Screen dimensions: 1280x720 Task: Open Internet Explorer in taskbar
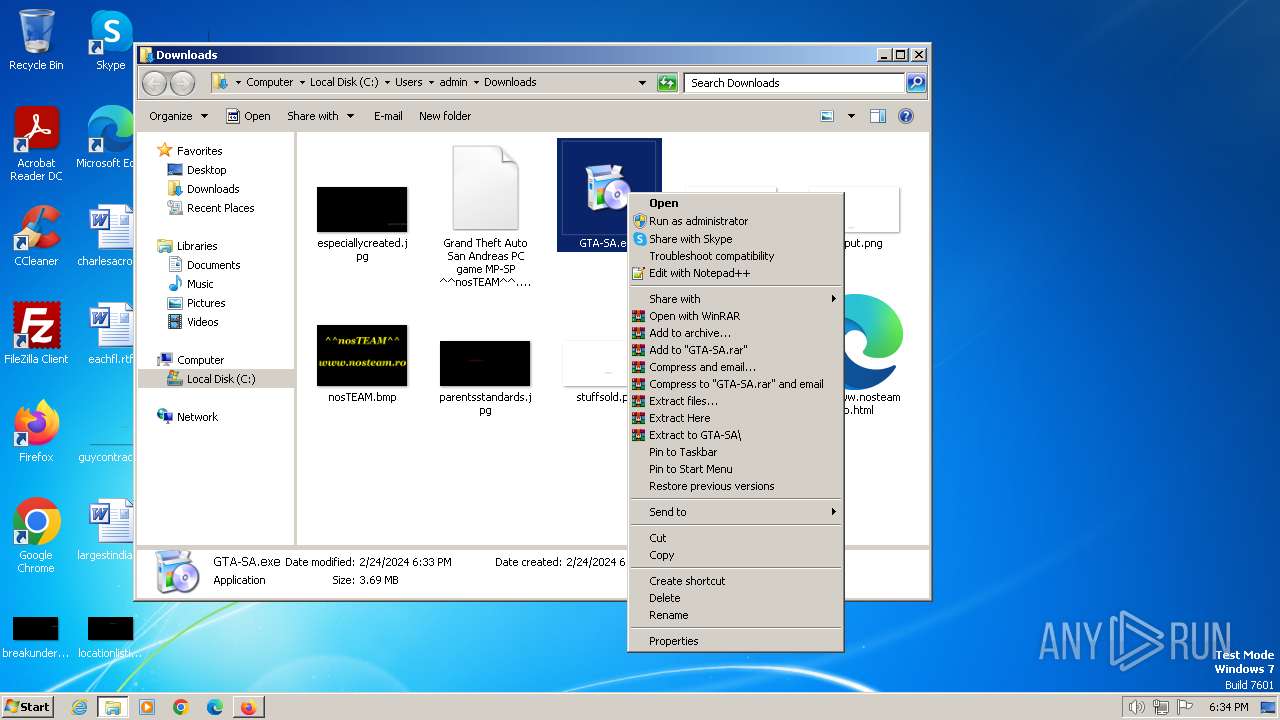point(79,707)
